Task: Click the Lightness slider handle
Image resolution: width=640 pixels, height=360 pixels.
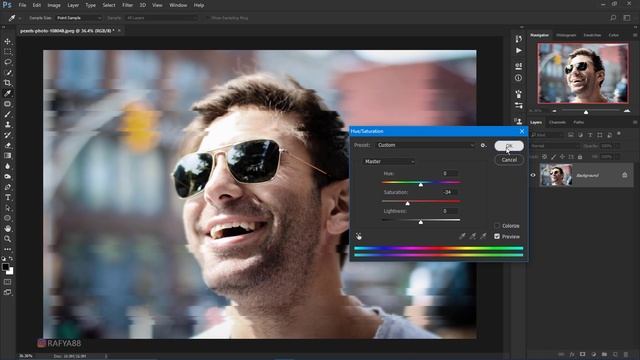Action: click(421, 222)
